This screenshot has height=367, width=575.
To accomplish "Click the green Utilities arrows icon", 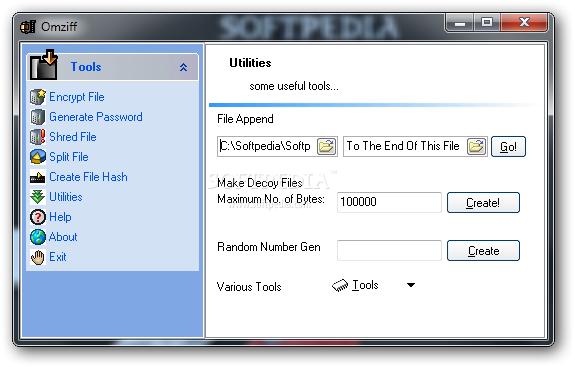I will click(38, 197).
